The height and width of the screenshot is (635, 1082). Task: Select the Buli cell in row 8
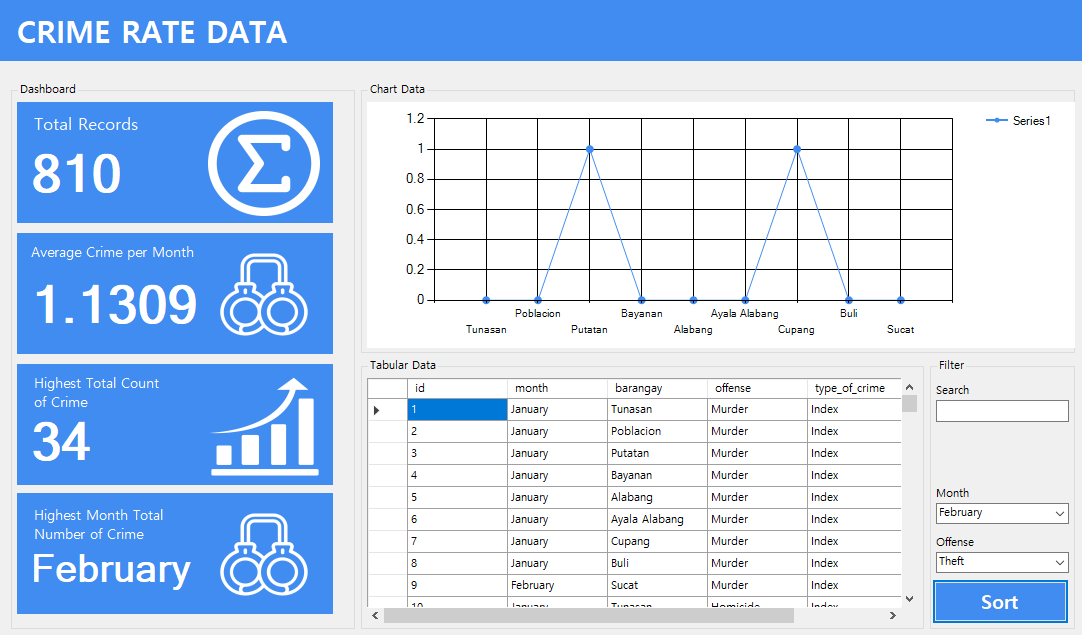tap(657, 564)
